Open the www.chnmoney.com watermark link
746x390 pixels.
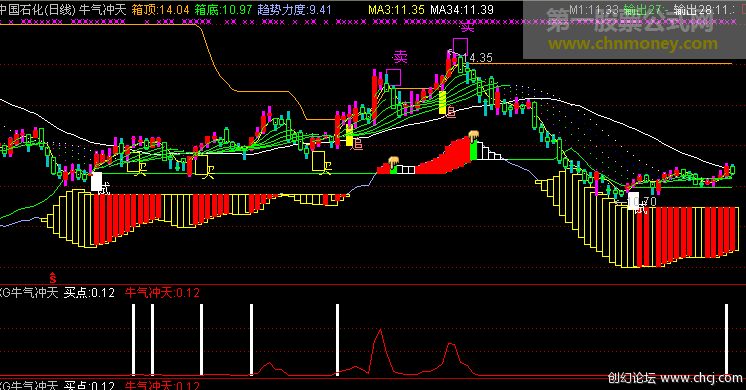(x=633, y=44)
